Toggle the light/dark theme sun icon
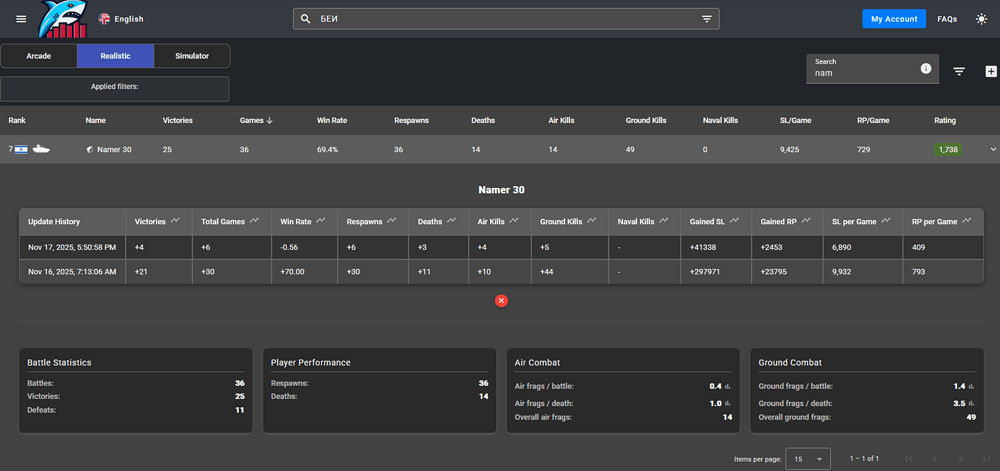Image resolution: width=1000 pixels, height=471 pixels. click(981, 19)
